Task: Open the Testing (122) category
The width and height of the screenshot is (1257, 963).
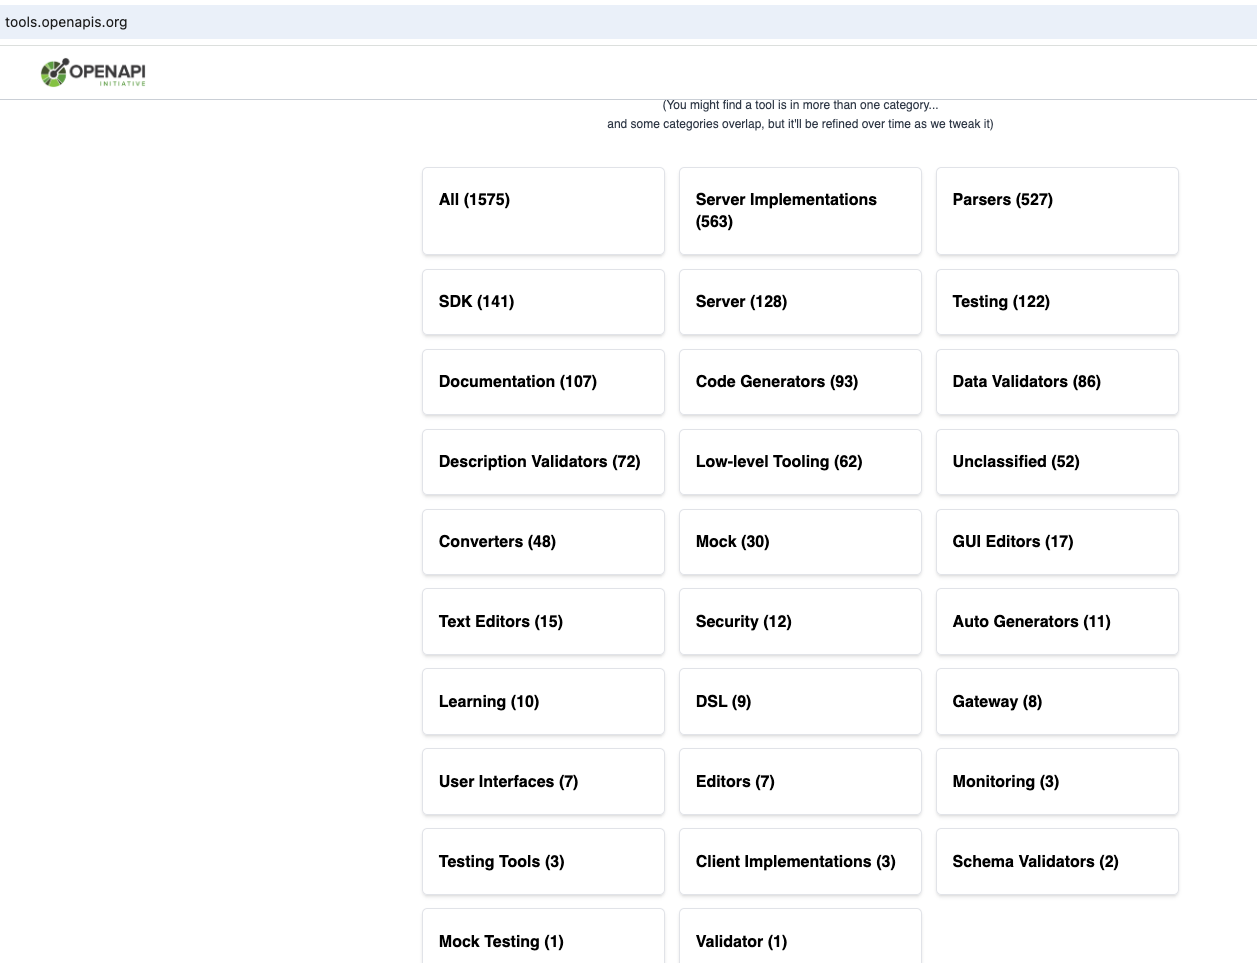Action: (1057, 302)
